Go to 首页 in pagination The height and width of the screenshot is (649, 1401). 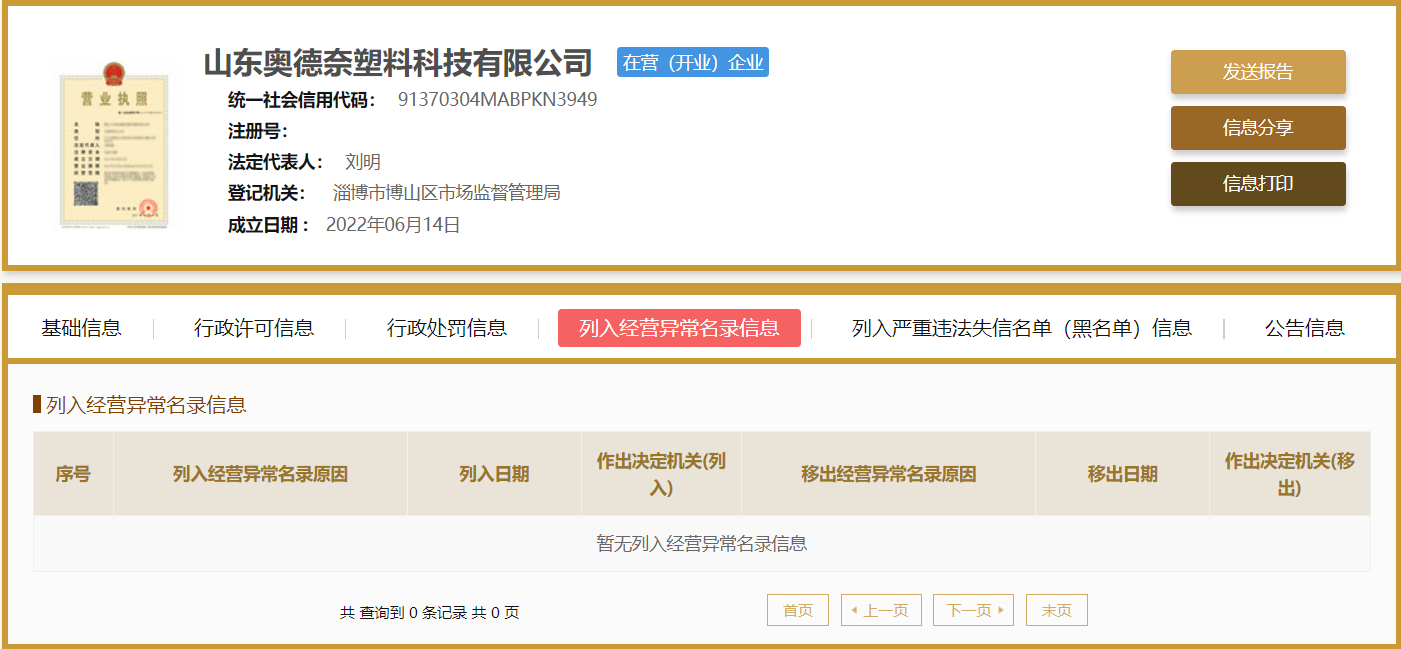click(x=798, y=610)
